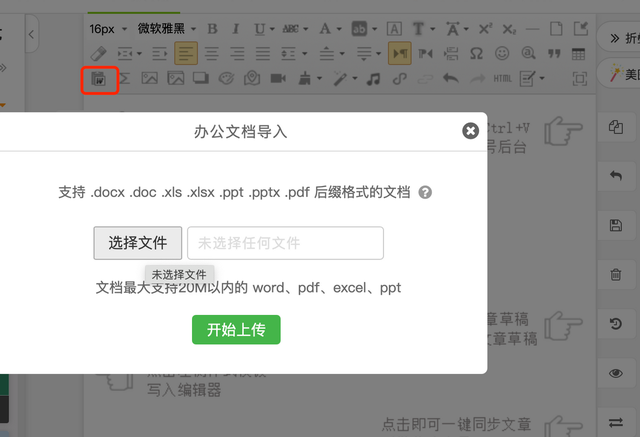The height and width of the screenshot is (437, 640).
Task: Apply strikethrough ABC formatting
Action: [x=291, y=29]
